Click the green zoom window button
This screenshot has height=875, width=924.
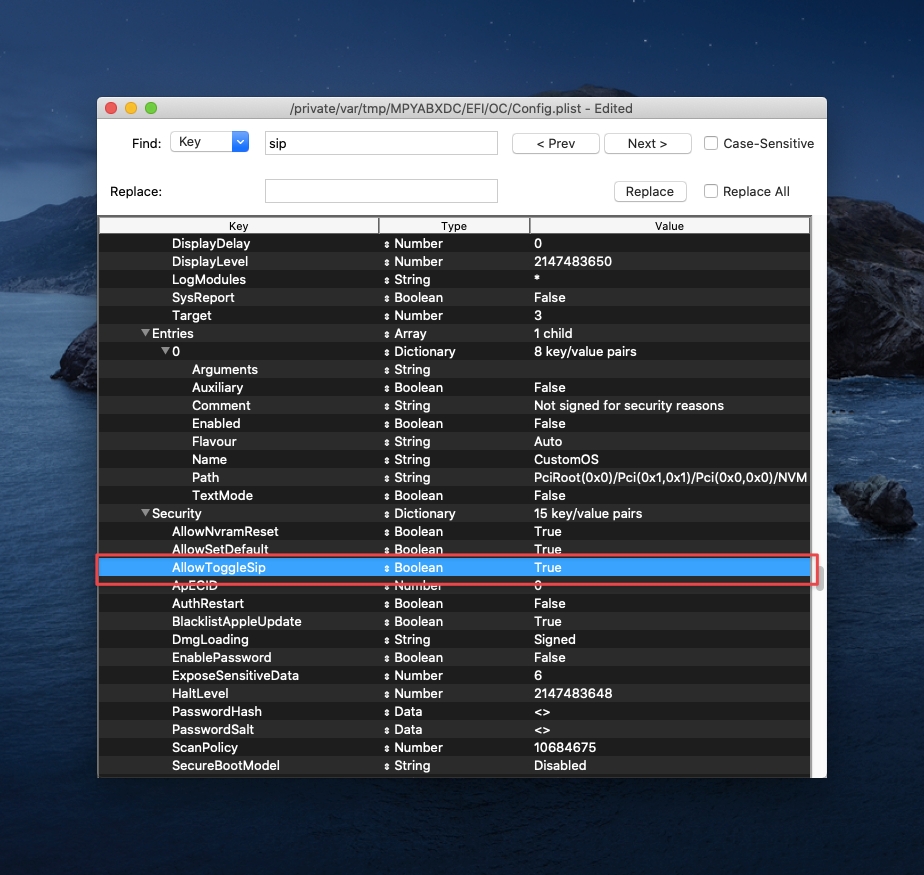click(x=151, y=108)
